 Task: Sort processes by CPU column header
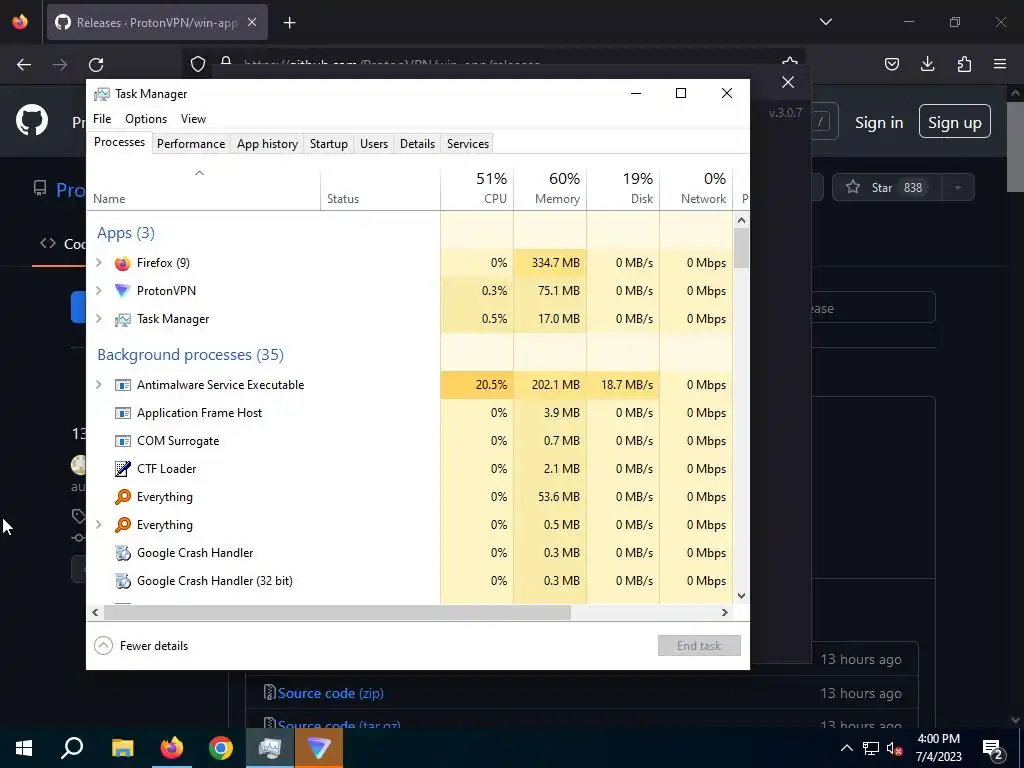(477, 187)
